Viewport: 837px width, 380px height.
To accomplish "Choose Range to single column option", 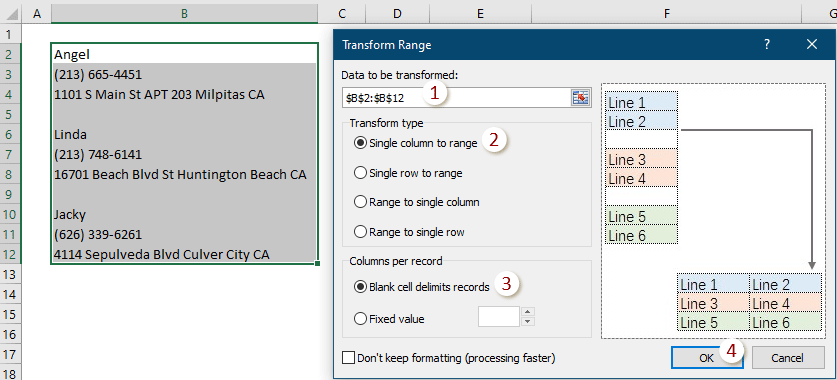I will pyautogui.click(x=417, y=202).
